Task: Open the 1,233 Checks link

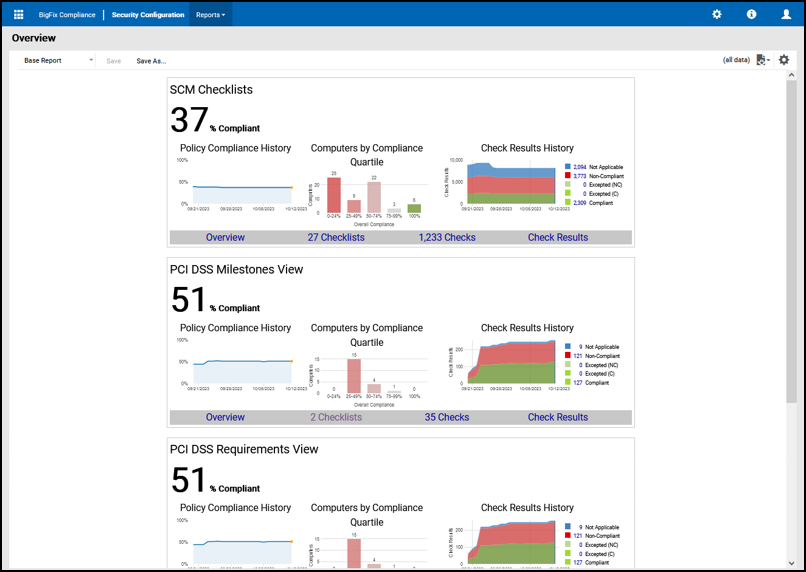Action: coord(447,238)
